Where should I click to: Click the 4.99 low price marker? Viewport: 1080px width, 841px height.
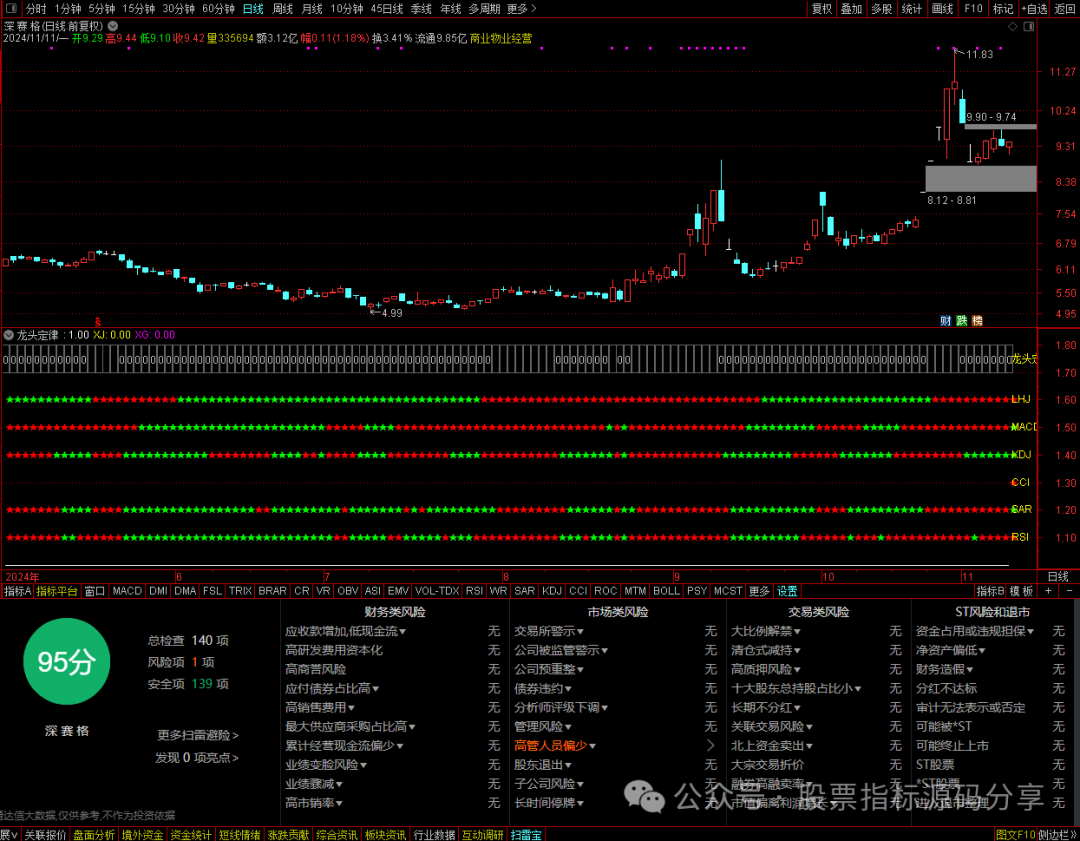[391, 313]
